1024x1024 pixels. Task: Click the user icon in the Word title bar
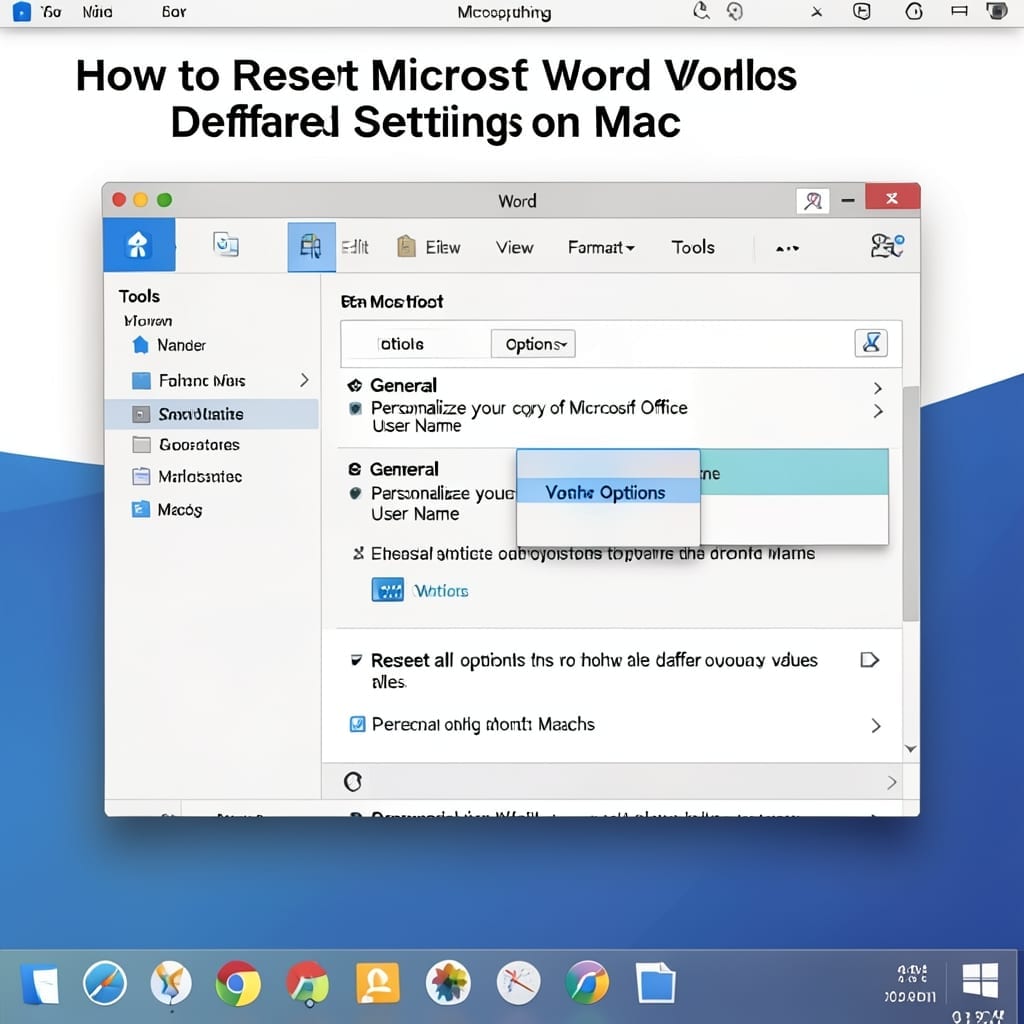[x=812, y=200]
